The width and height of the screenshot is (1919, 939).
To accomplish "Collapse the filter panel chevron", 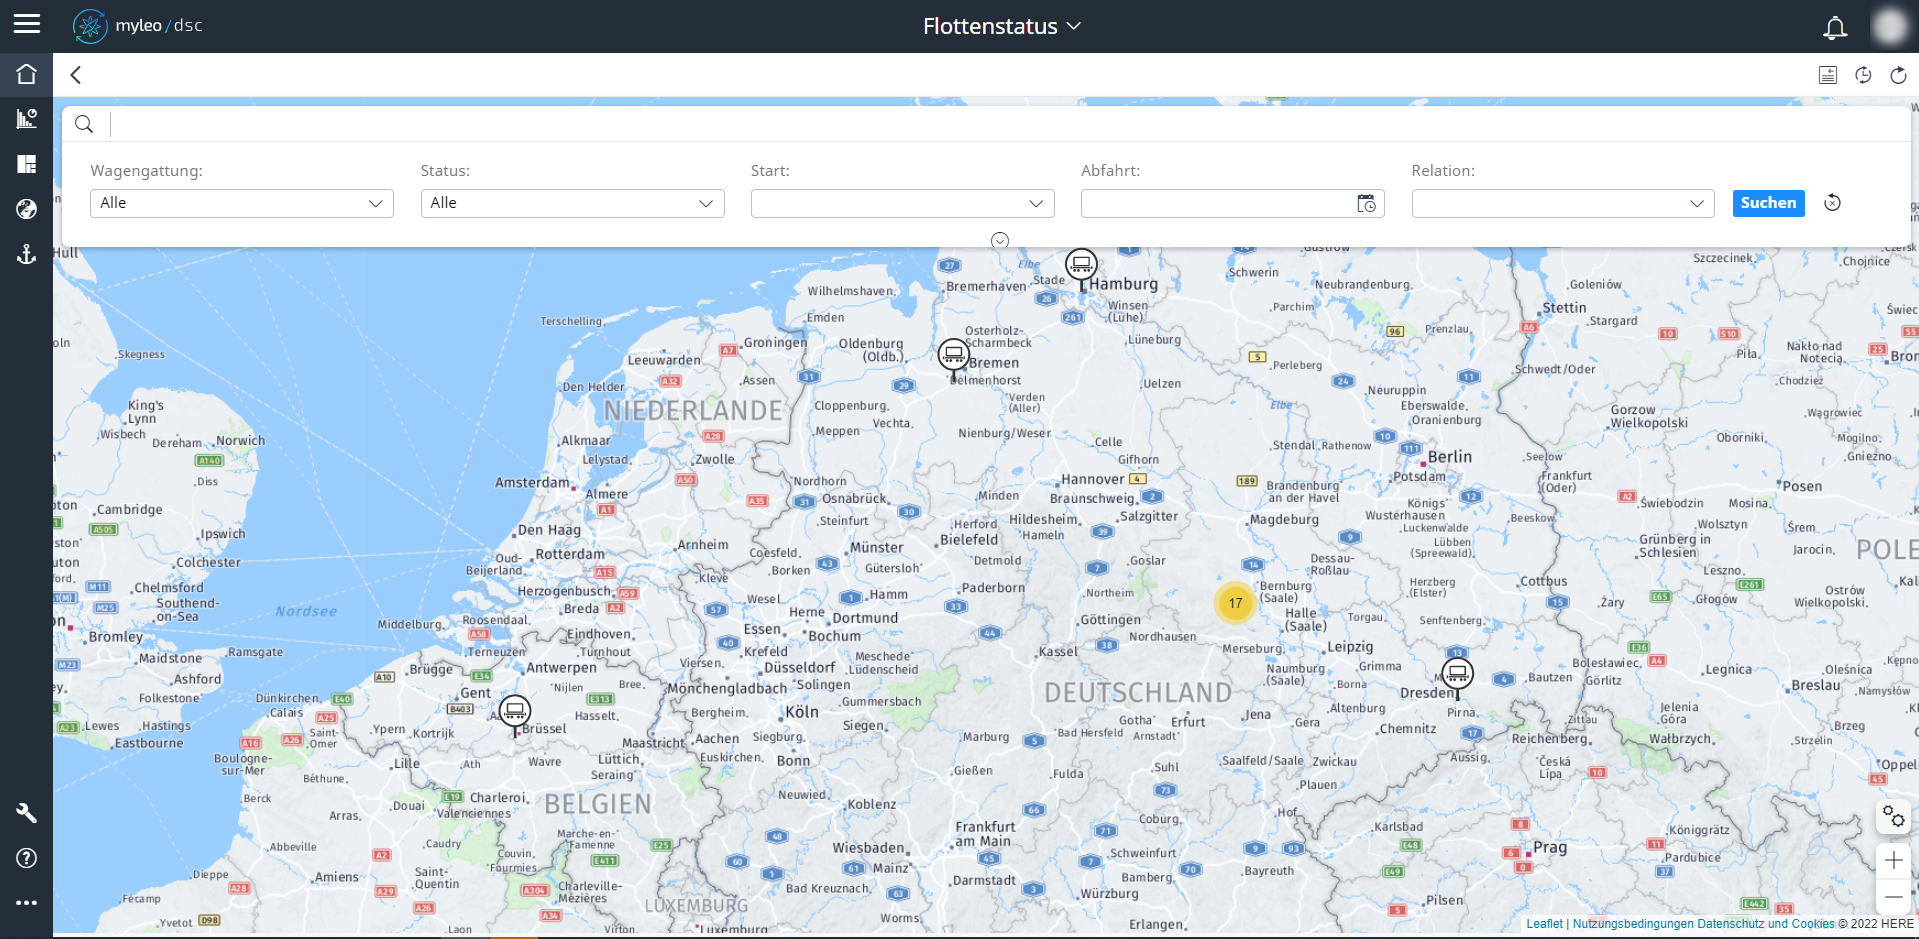I will pyautogui.click(x=1000, y=240).
